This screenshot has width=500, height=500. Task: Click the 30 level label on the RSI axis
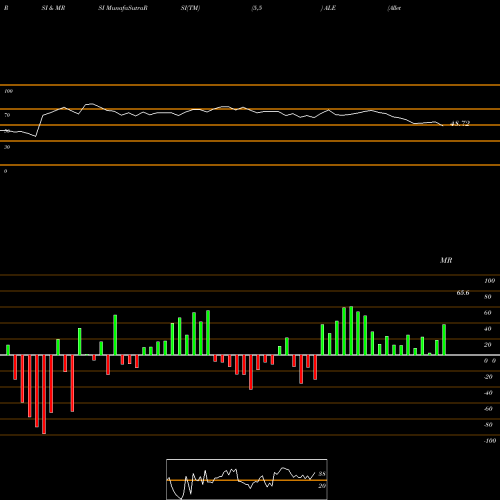click(x=7, y=147)
